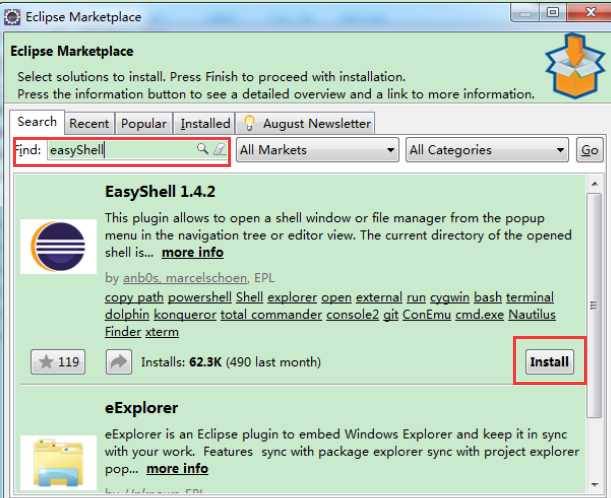The width and height of the screenshot is (611, 498).
Task: Open EasyShell more info link
Action: [x=193, y=253]
